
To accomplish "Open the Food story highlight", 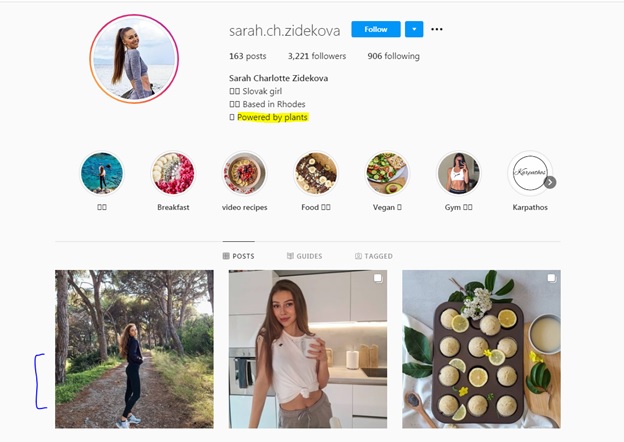I will pyautogui.click(x=316, y=173).
